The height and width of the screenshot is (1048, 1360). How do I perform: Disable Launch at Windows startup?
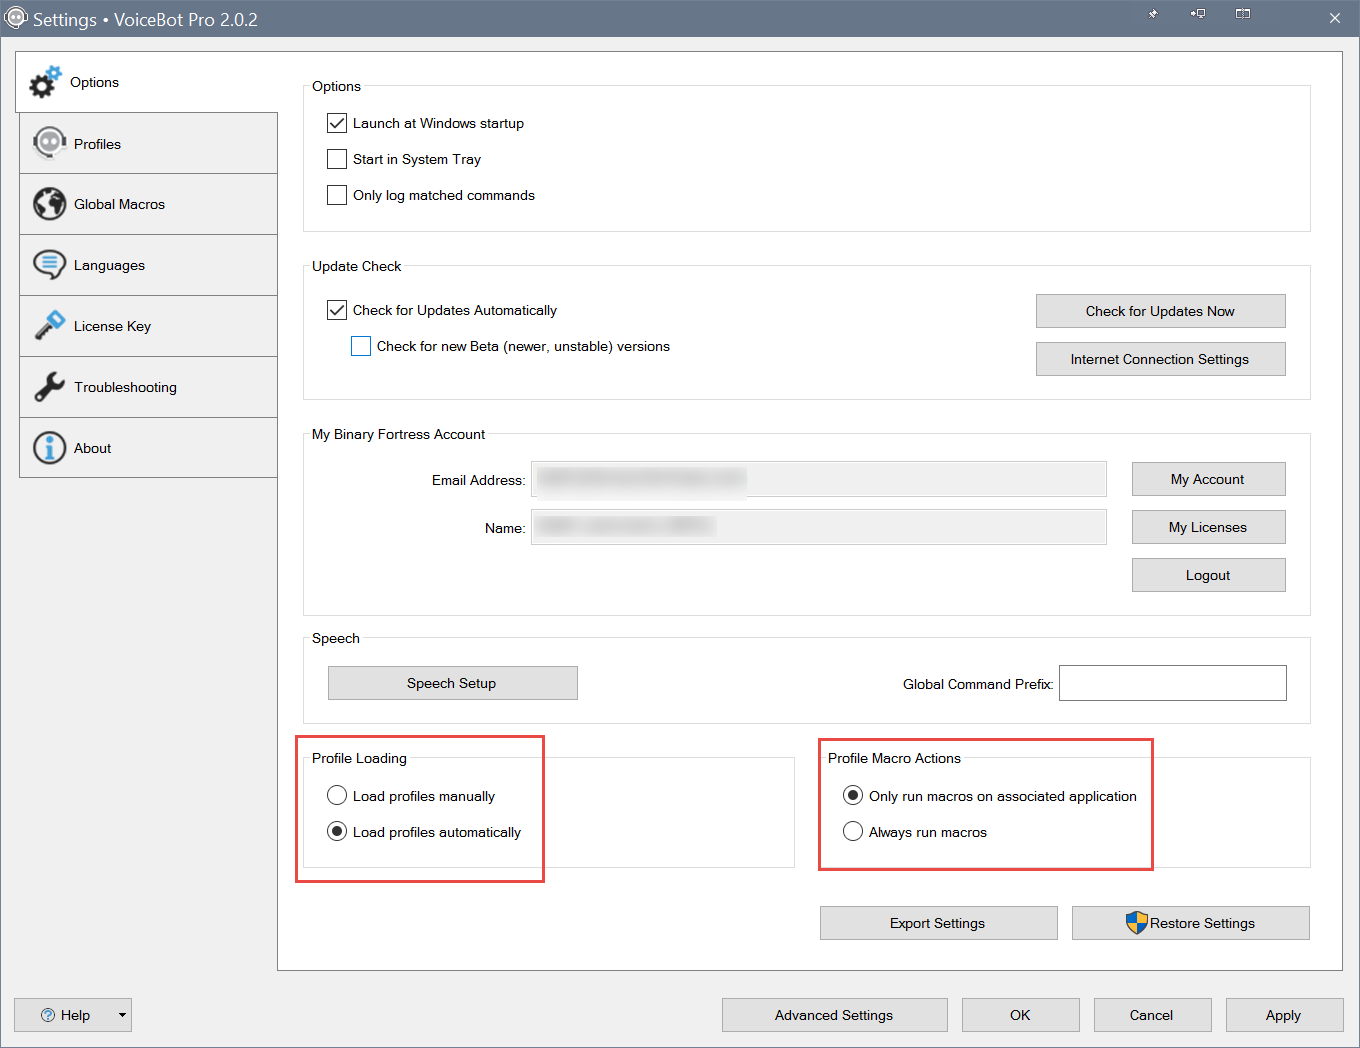coord(337,123)
